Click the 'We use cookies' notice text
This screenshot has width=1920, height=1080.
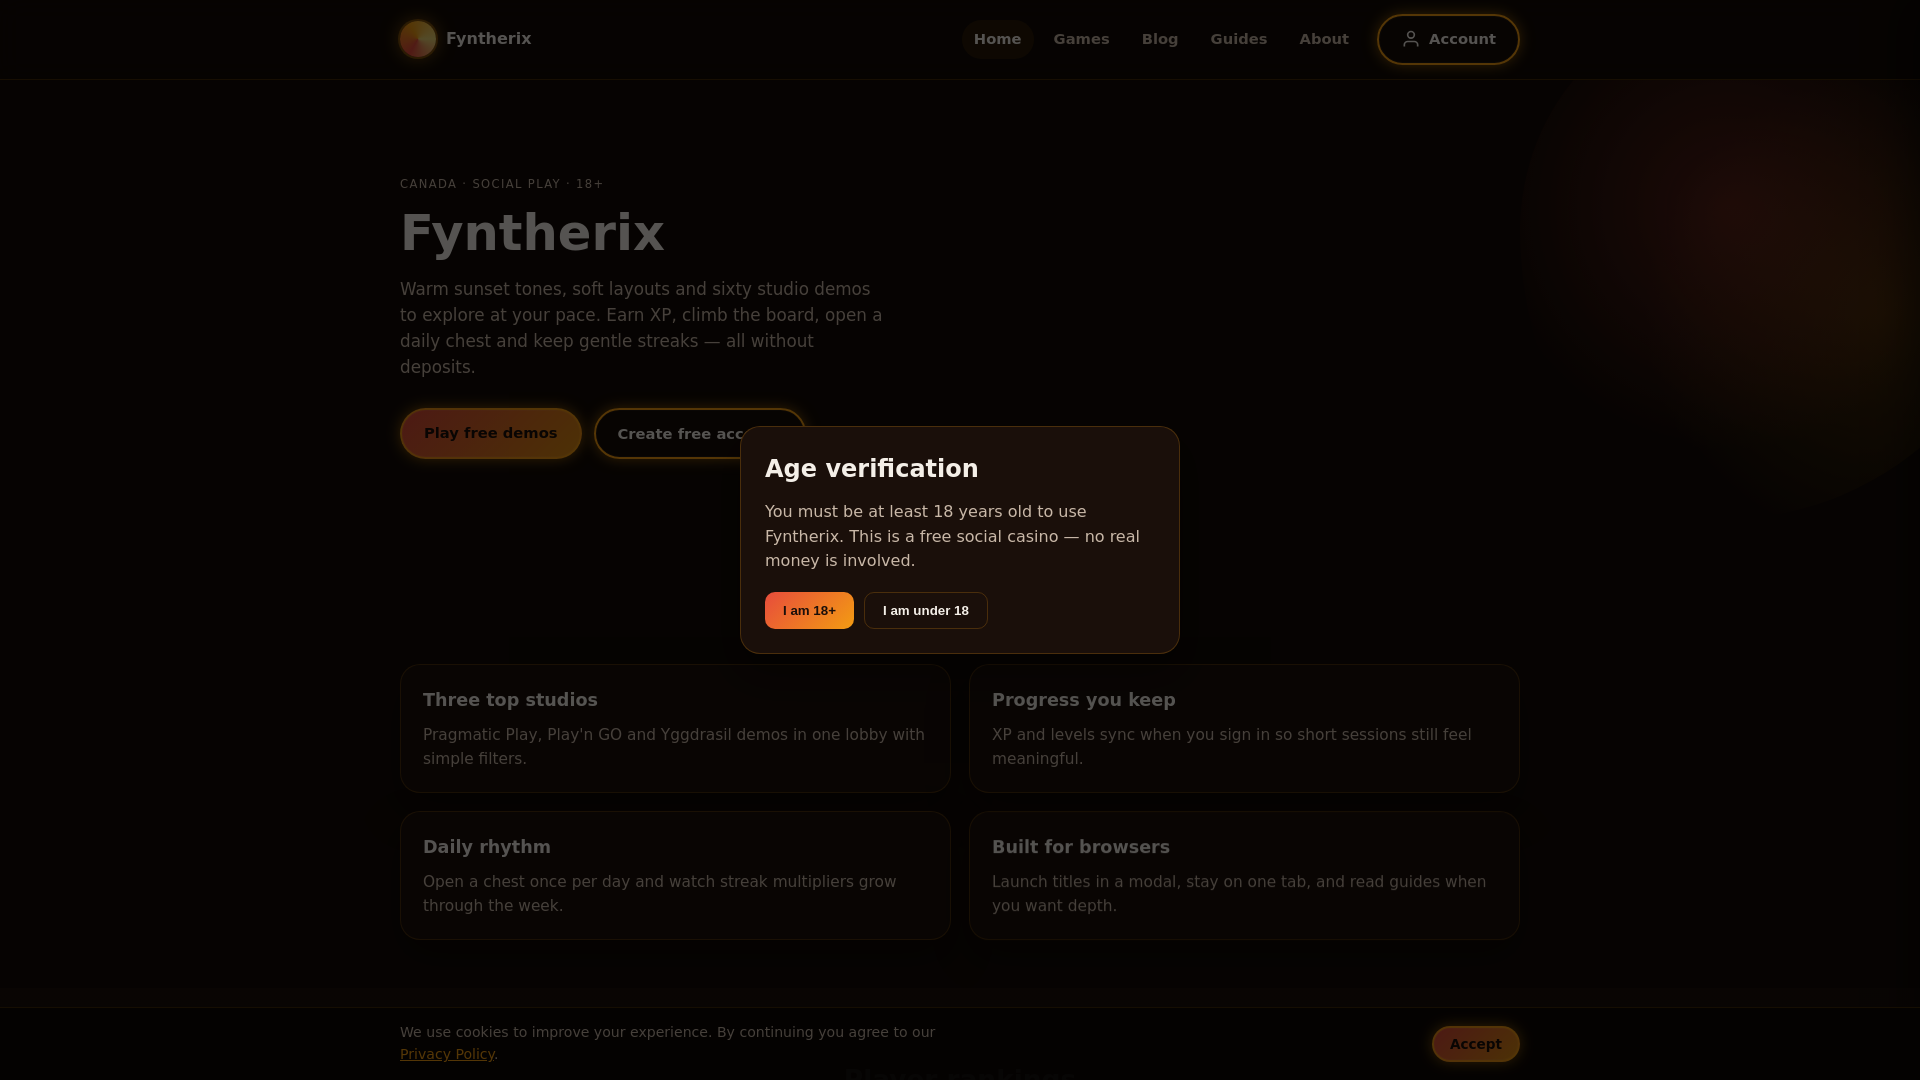(x=667, y=1043)
